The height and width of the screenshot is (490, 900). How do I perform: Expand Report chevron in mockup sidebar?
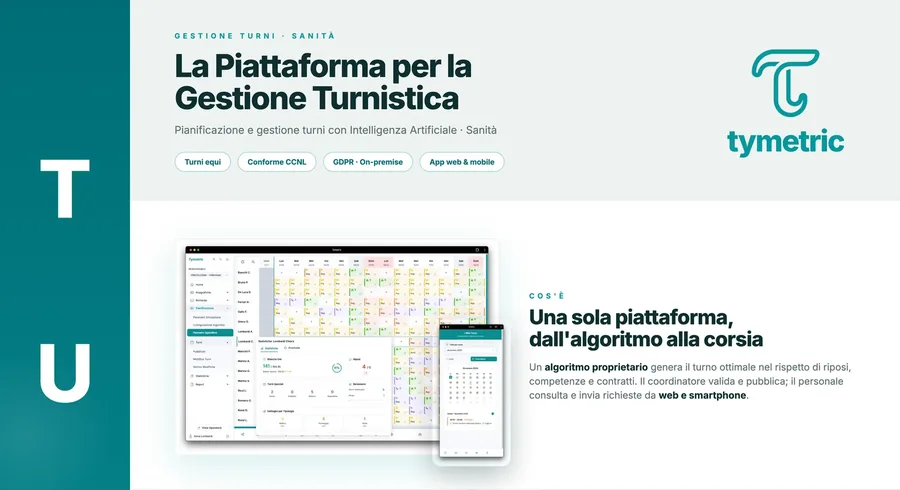pyautogui.click(x=228, y=384)
